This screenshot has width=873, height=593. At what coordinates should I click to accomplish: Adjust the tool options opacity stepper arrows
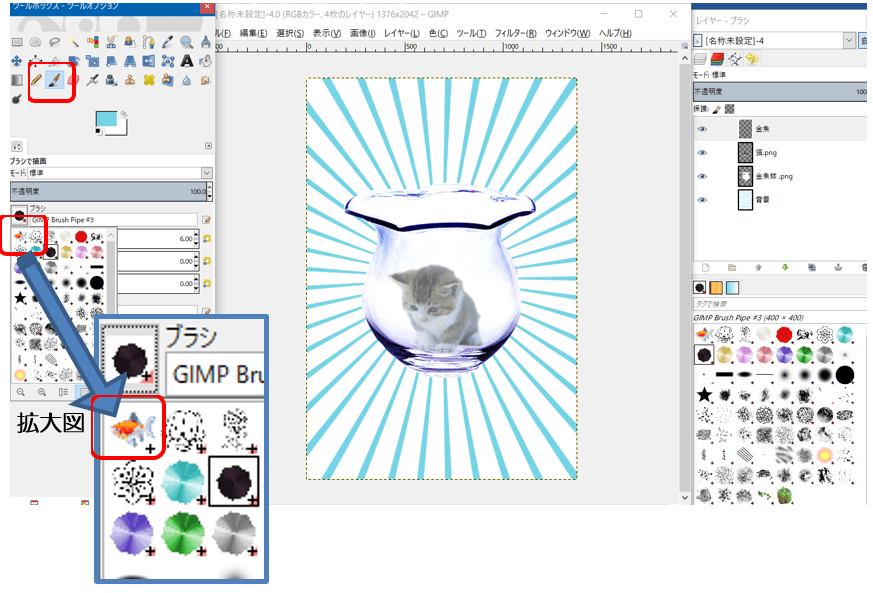(209, 192)
